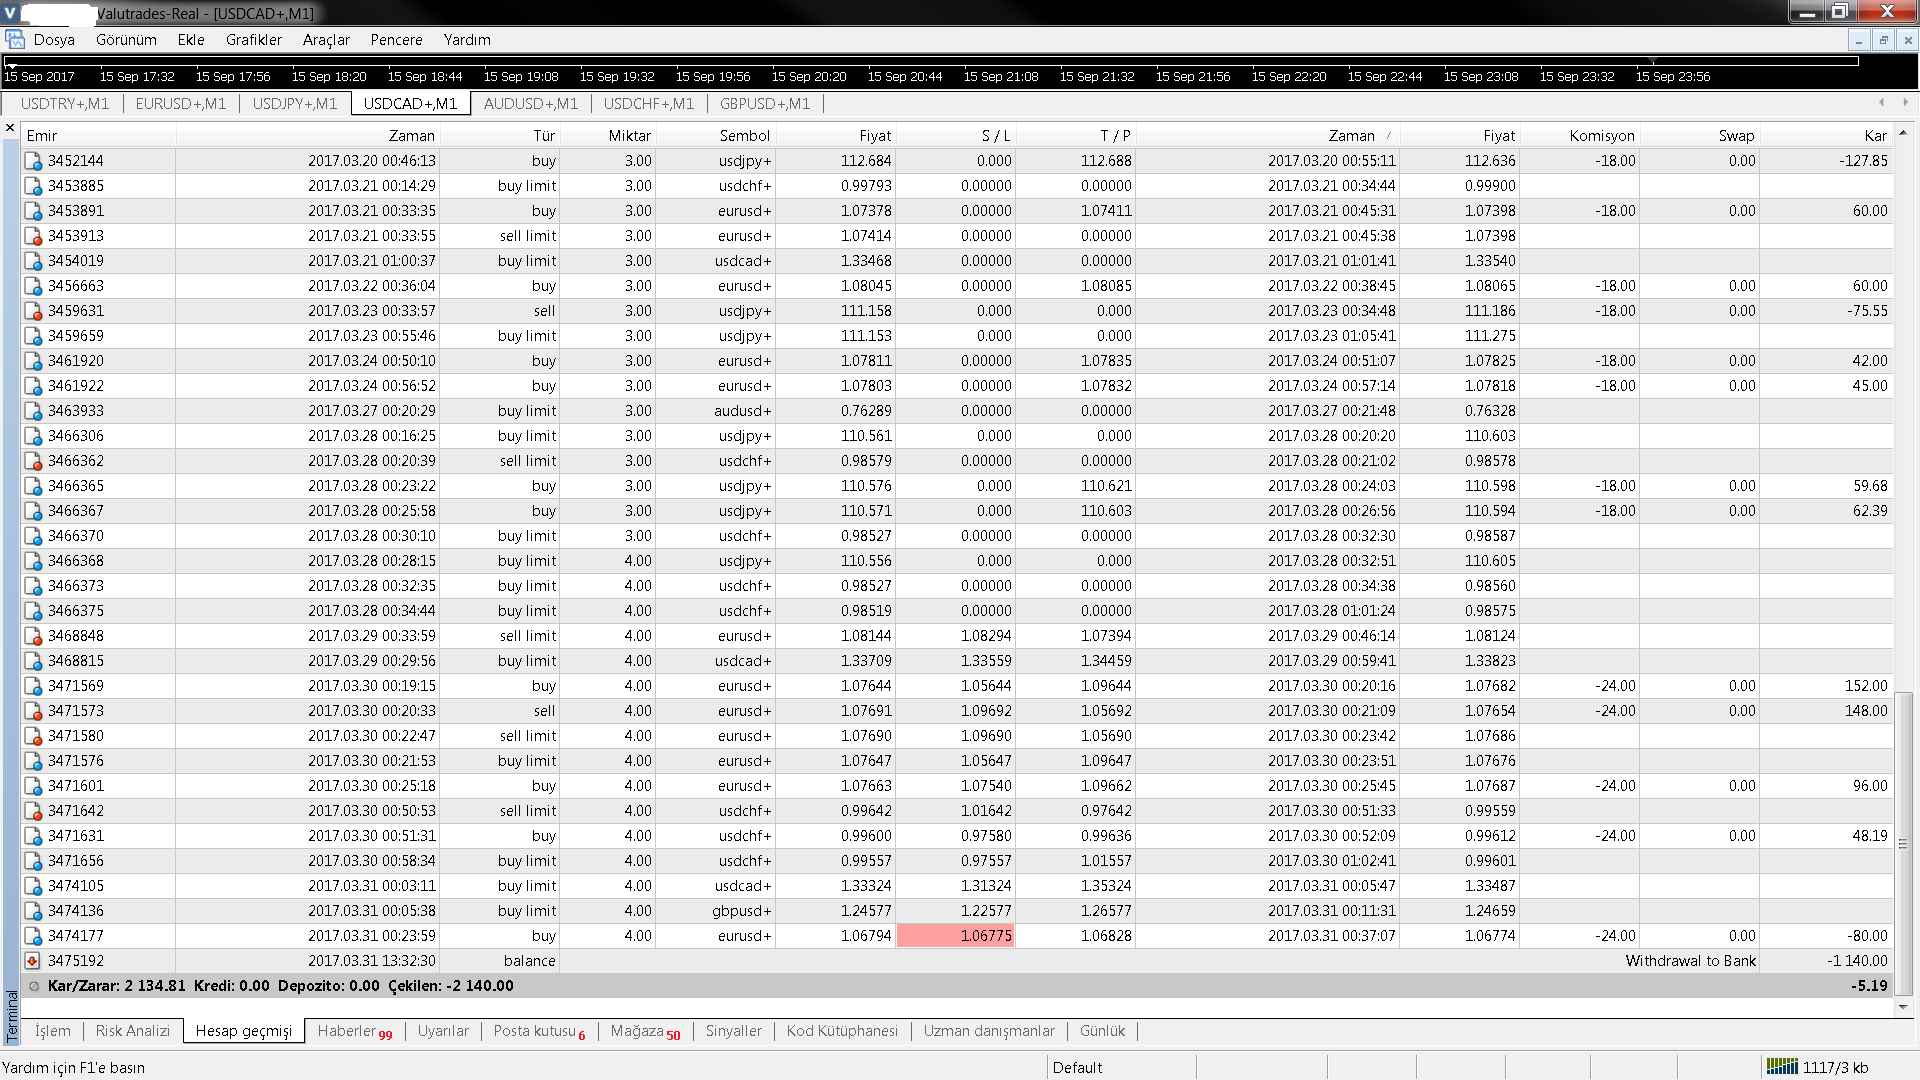
Task: Close the terminal panel with the X icon
Action: pos(10,128)
